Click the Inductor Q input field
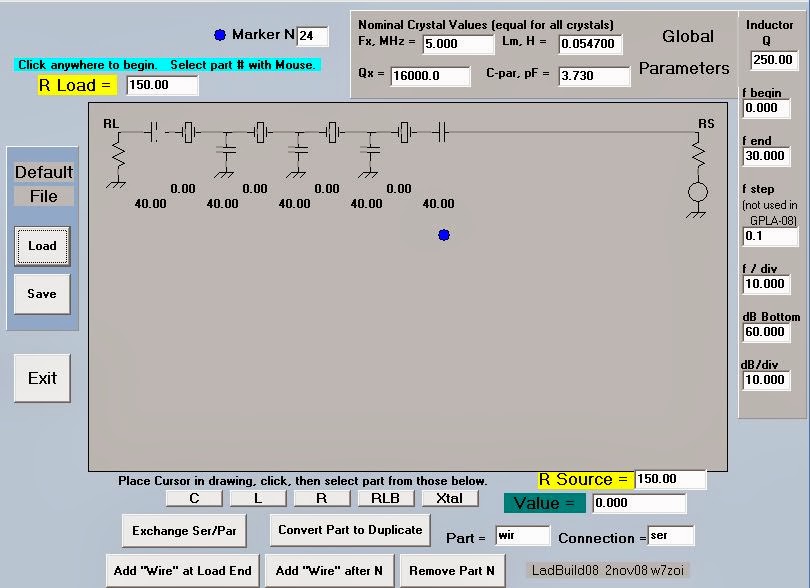This screenshot has height=588, width=810. point(774,60)
